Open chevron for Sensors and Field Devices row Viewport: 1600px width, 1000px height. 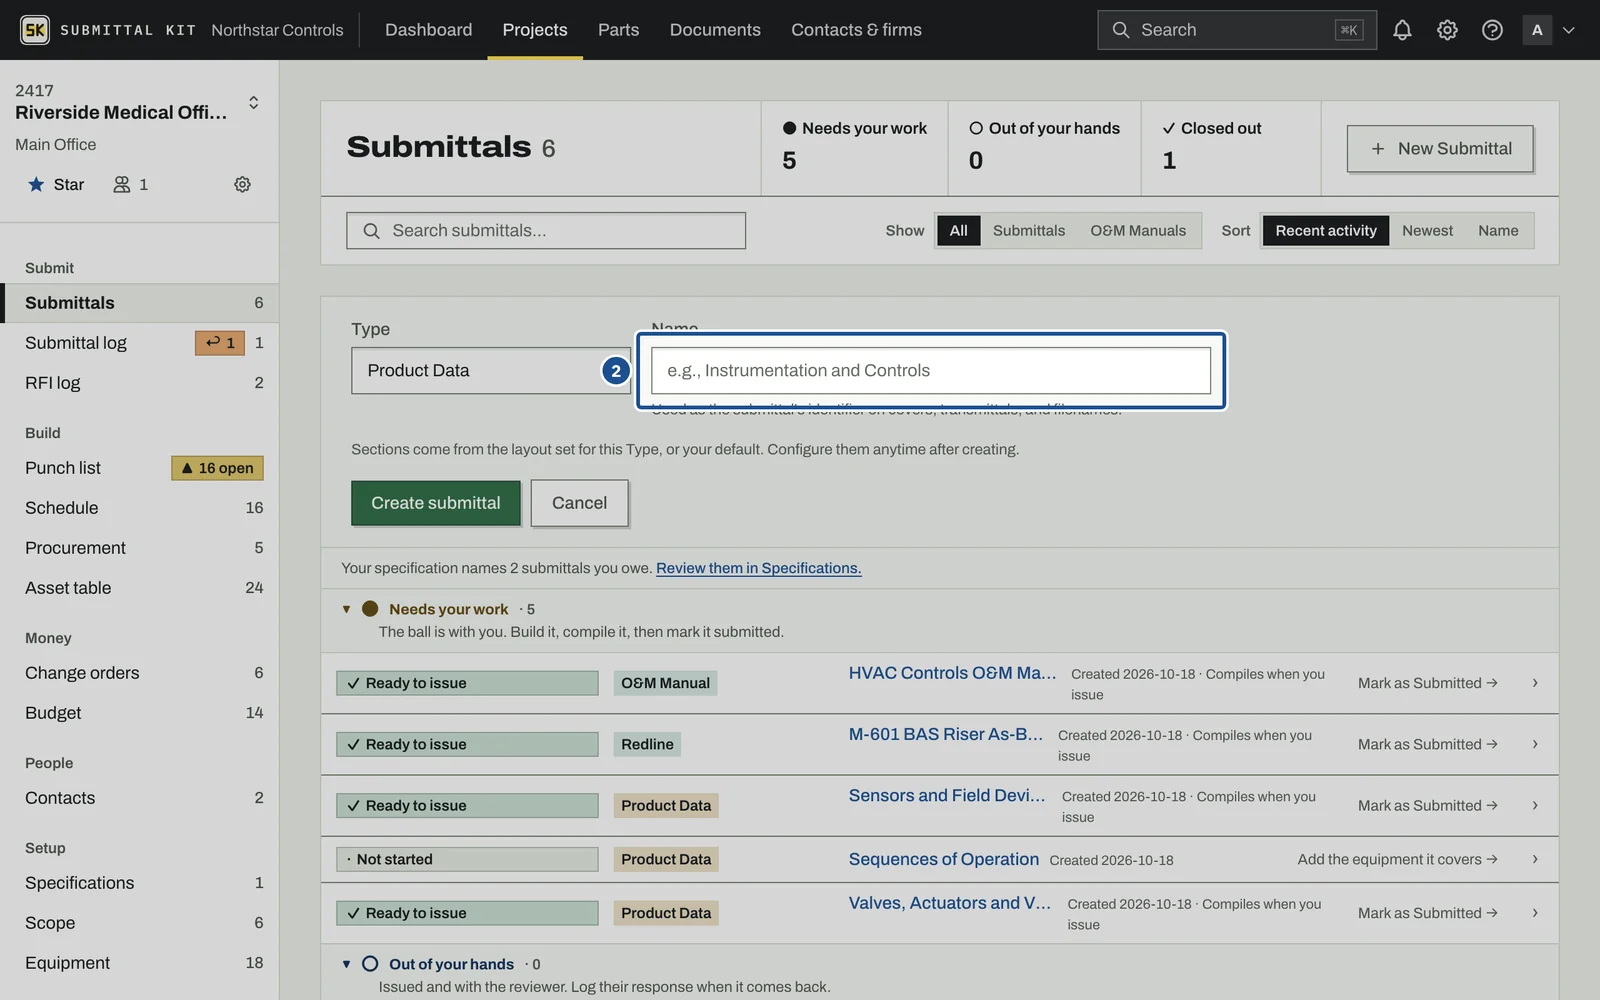click(1535, 805)
